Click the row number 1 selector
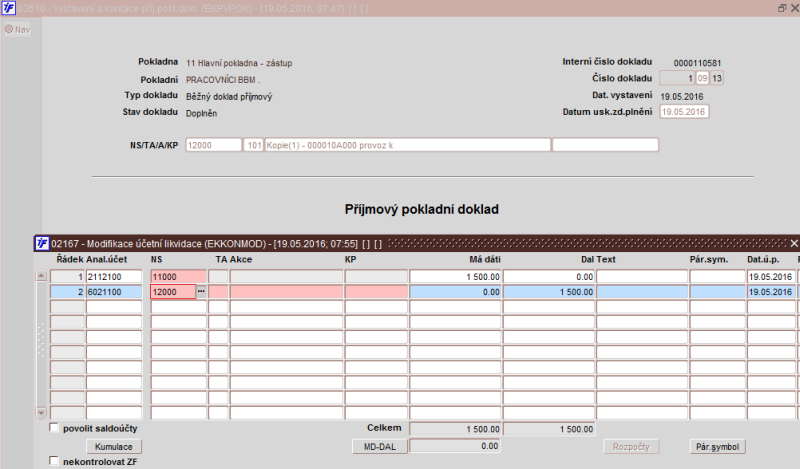Screen dimensions: 800x469 pyautogui.click(x=67, y=277)
